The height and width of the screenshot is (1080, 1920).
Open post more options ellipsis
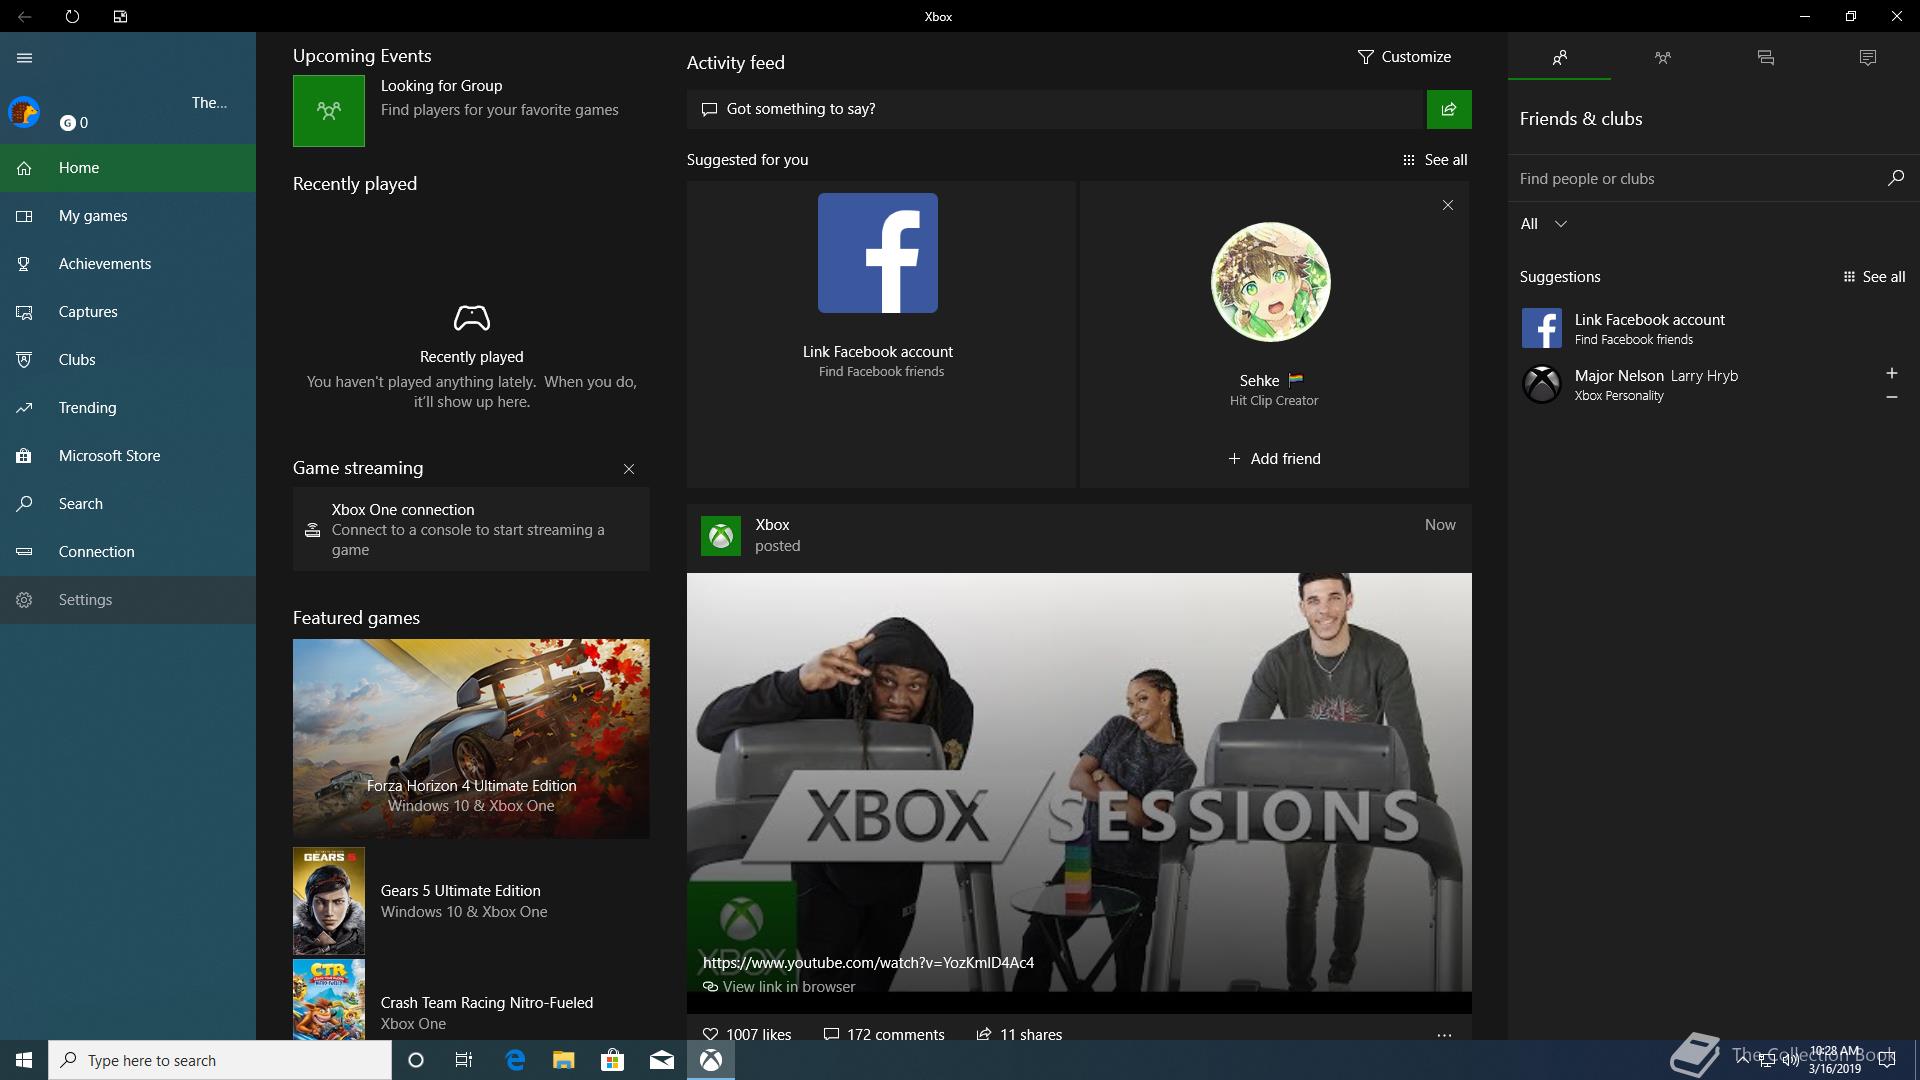pyautogui.click(x=1444, y=1035)
